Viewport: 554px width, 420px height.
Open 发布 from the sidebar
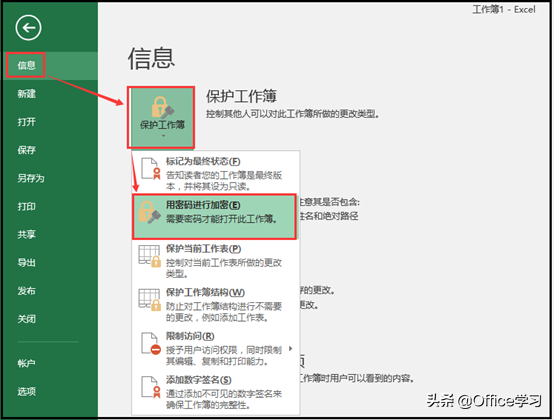(x=27, y=291)
